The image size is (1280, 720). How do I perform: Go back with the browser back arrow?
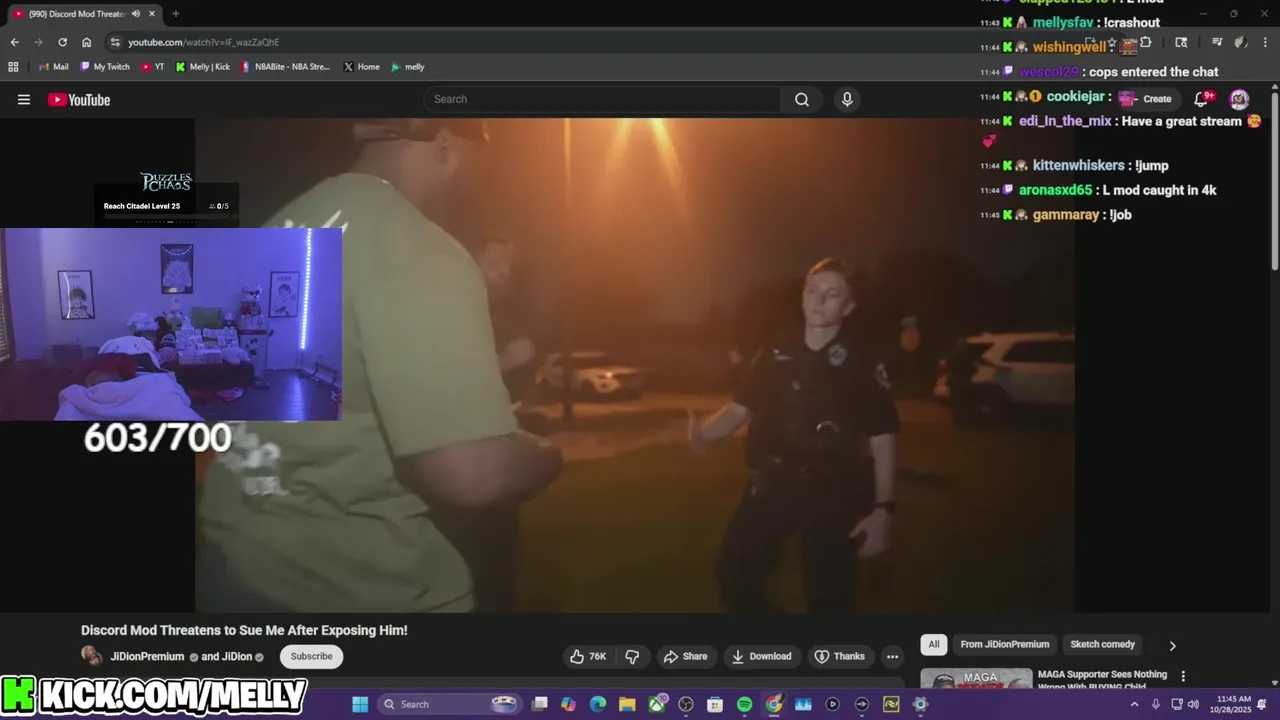click(x=14, y=42)
